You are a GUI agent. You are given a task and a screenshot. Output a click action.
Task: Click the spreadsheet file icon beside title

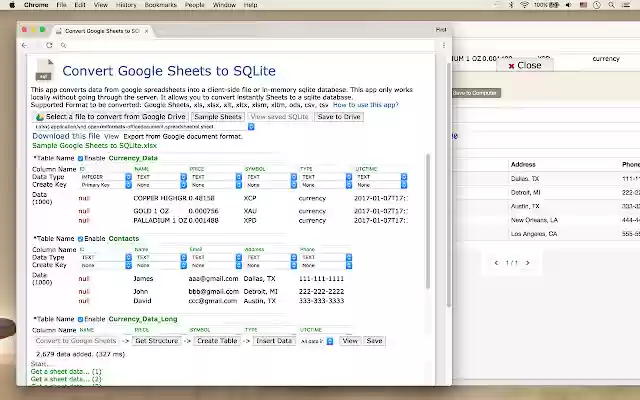click(x=44, y=70)
